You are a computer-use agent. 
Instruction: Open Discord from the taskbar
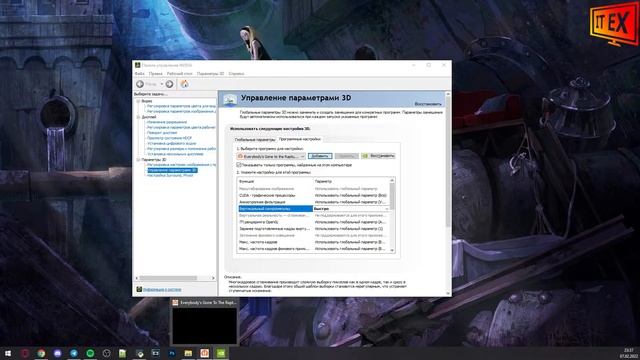coord(58,353)
